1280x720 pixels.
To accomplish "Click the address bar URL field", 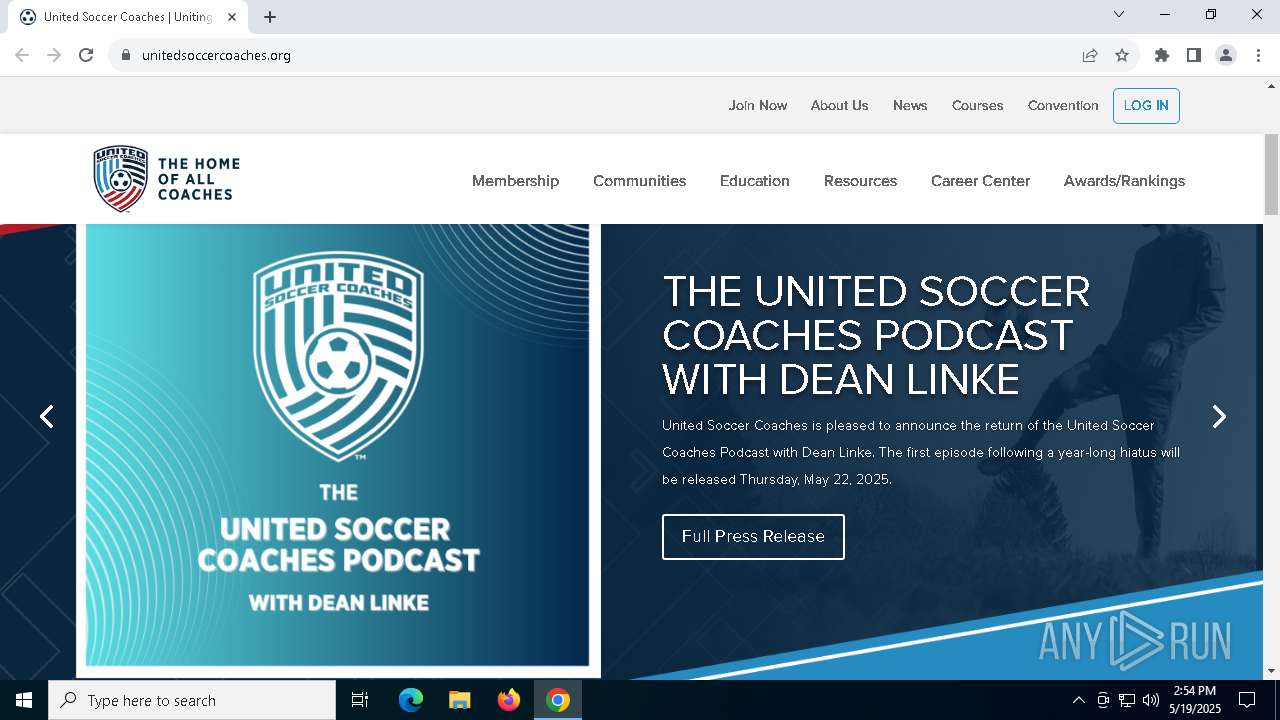I will (x=600, y=55).
